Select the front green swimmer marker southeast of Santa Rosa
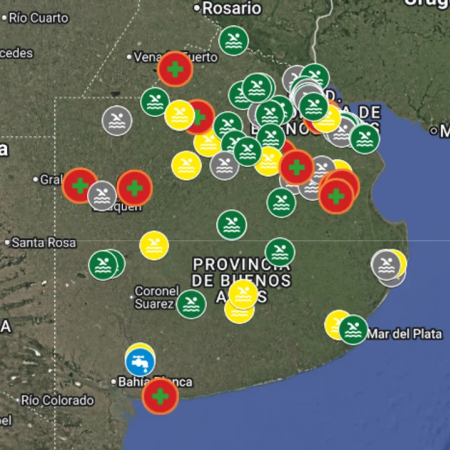 [x=103, y=265]
